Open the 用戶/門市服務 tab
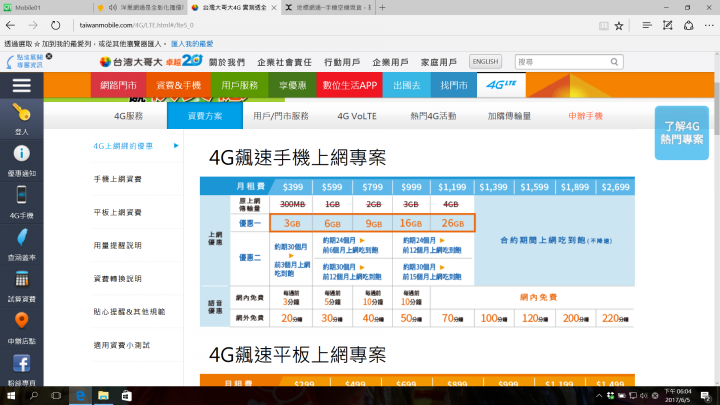 (281, 116)
